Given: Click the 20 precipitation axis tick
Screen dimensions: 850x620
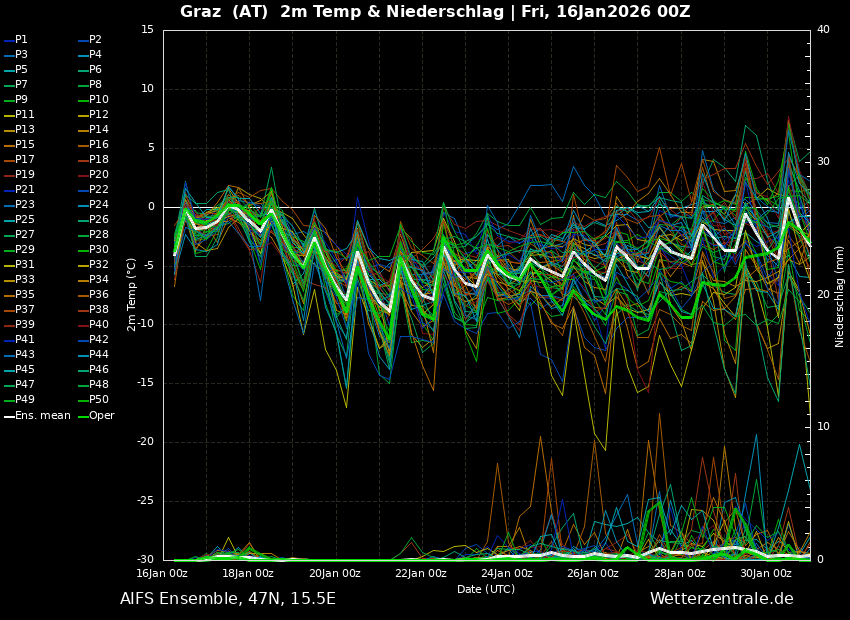Looking at the screenshot, I should coord(823,294).
